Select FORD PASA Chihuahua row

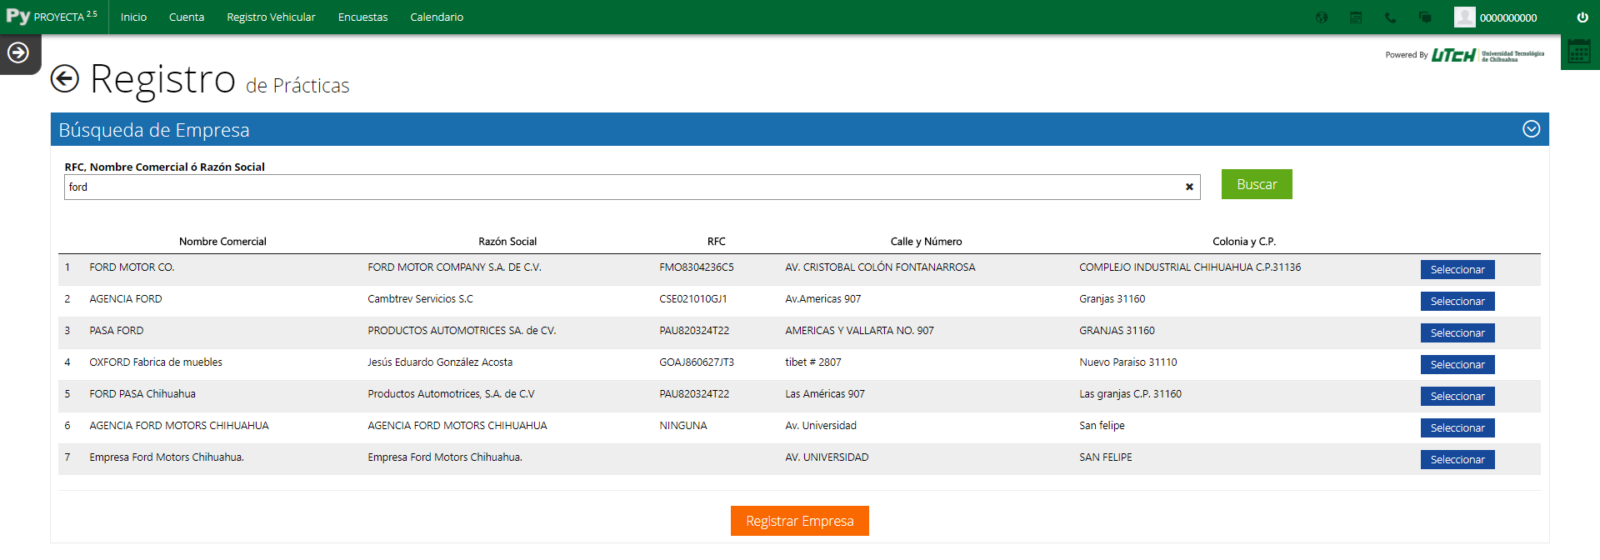(x=1457, y=396)
